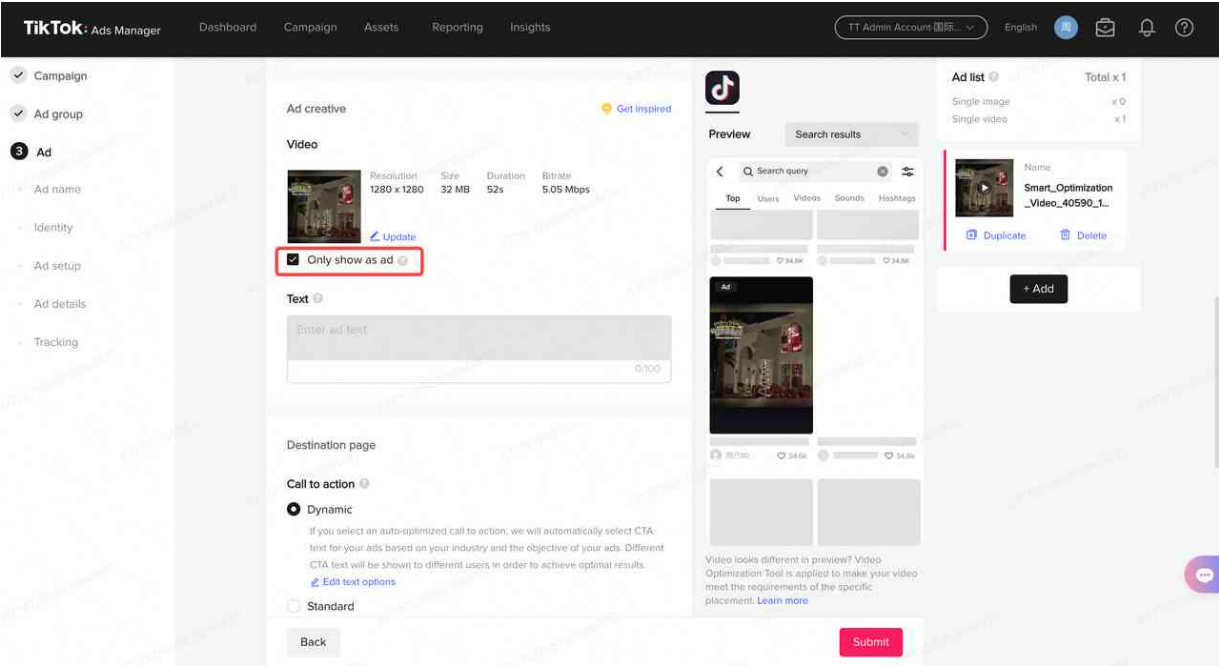The width and height of the screenshot is (1219, 666).
Task: Click the Search query field in preview
Action: (x=814, y=171)
